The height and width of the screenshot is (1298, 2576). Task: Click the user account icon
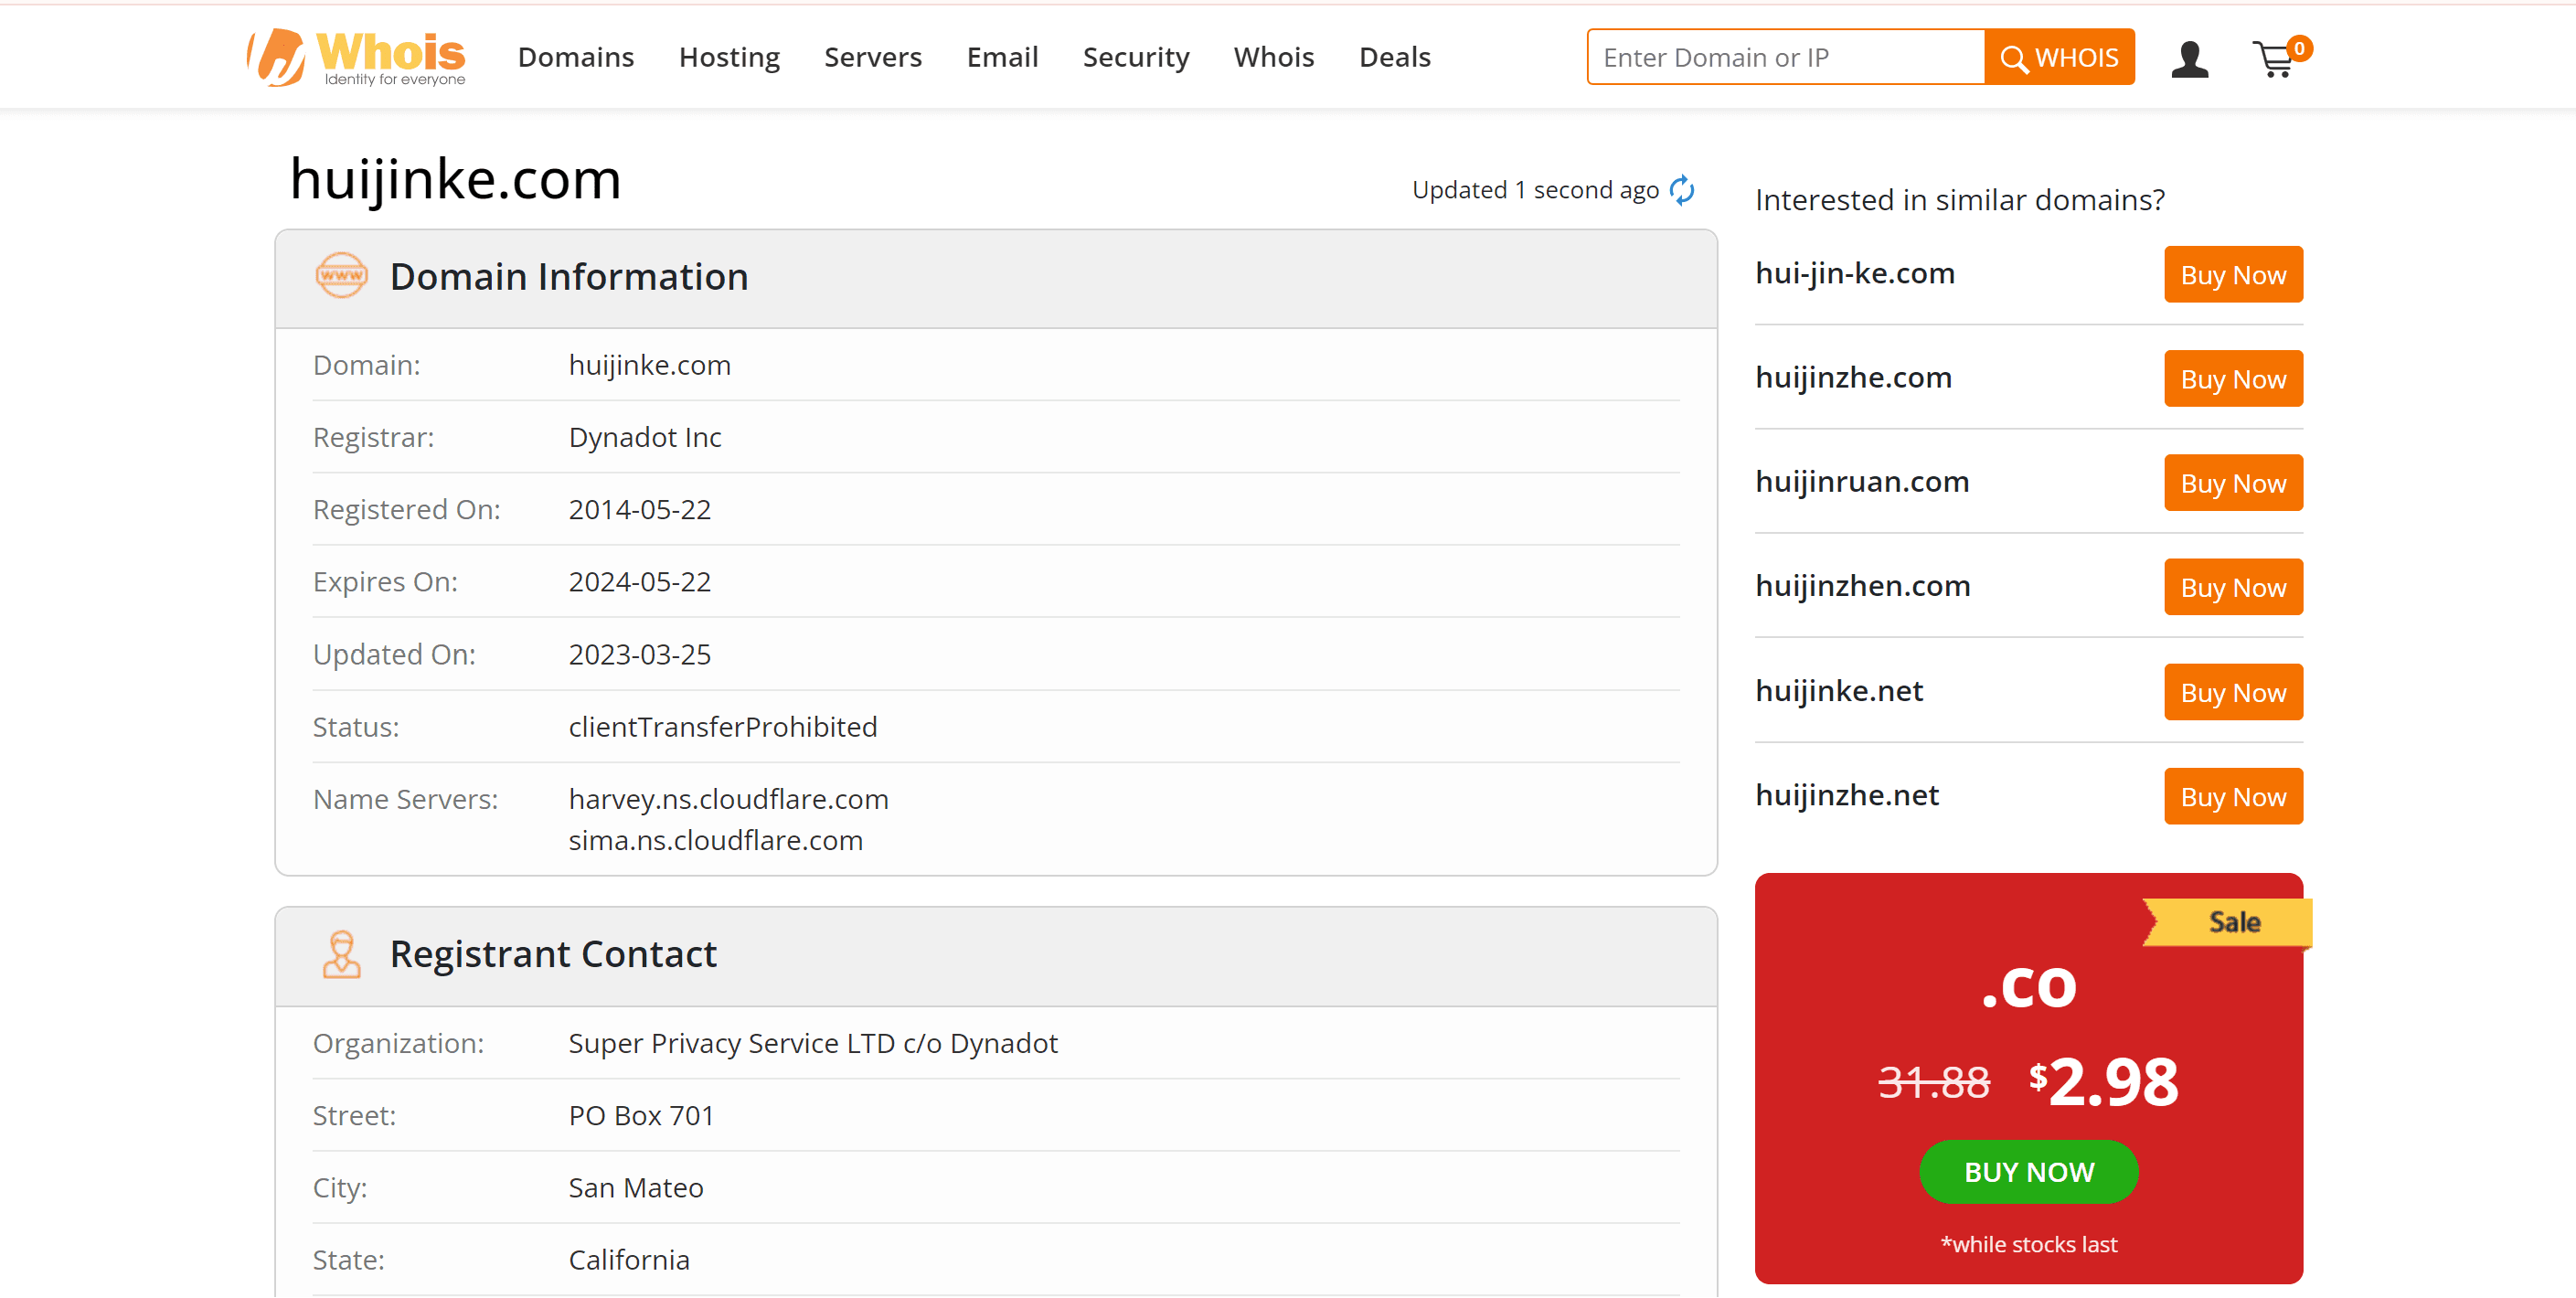[x=2192, y=58]
